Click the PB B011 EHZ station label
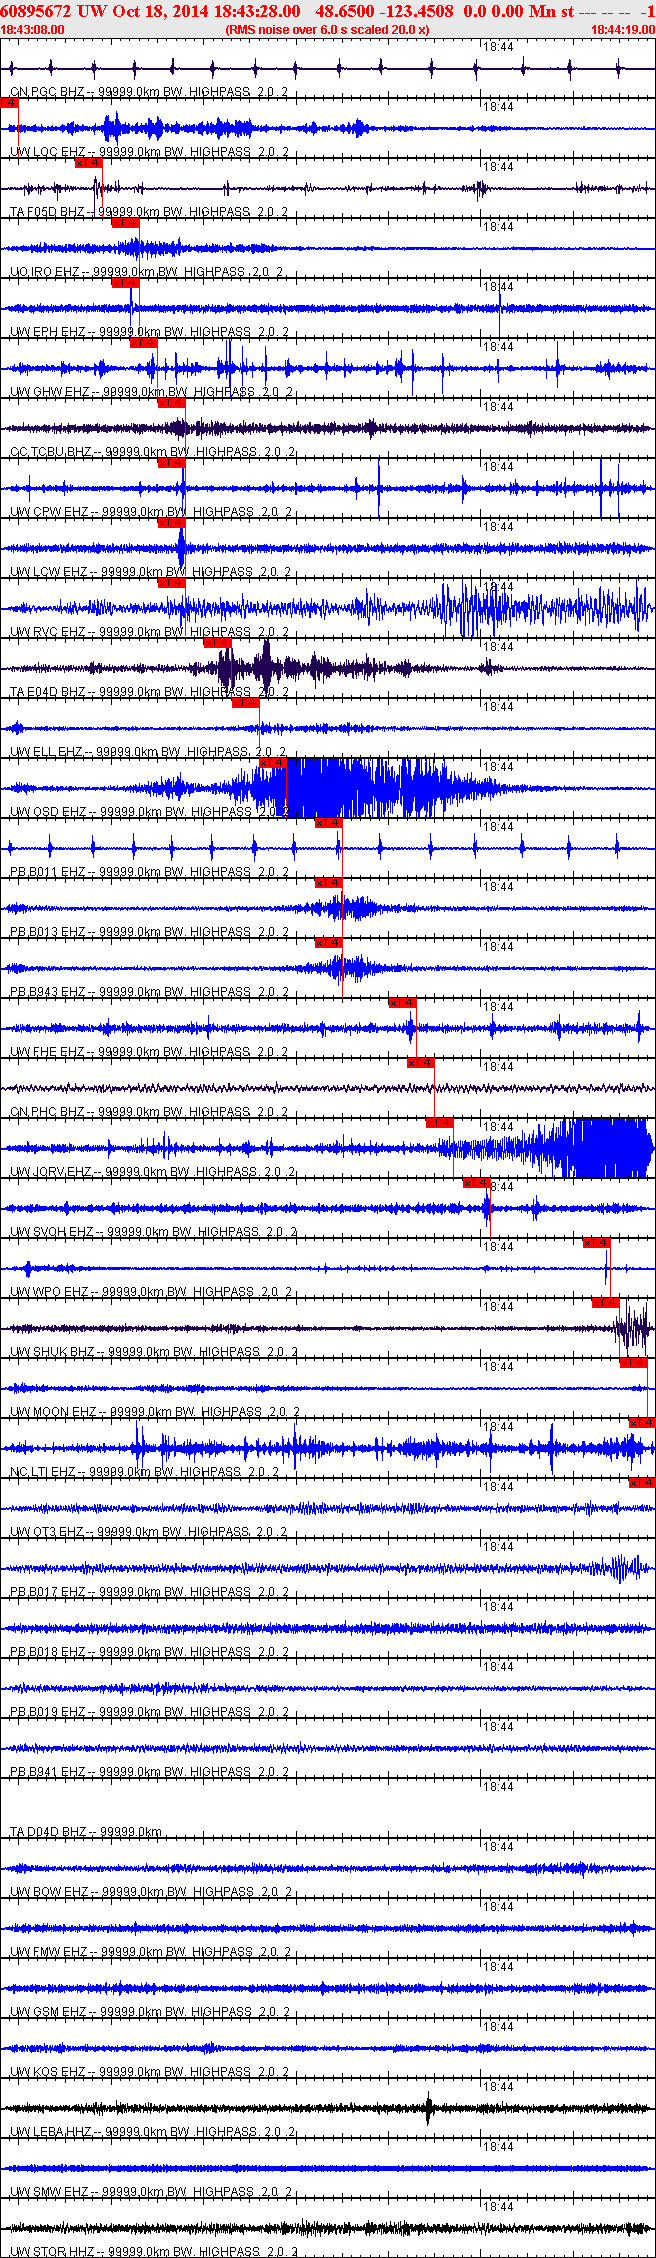 pyautogui.click(x=48, y=872)
